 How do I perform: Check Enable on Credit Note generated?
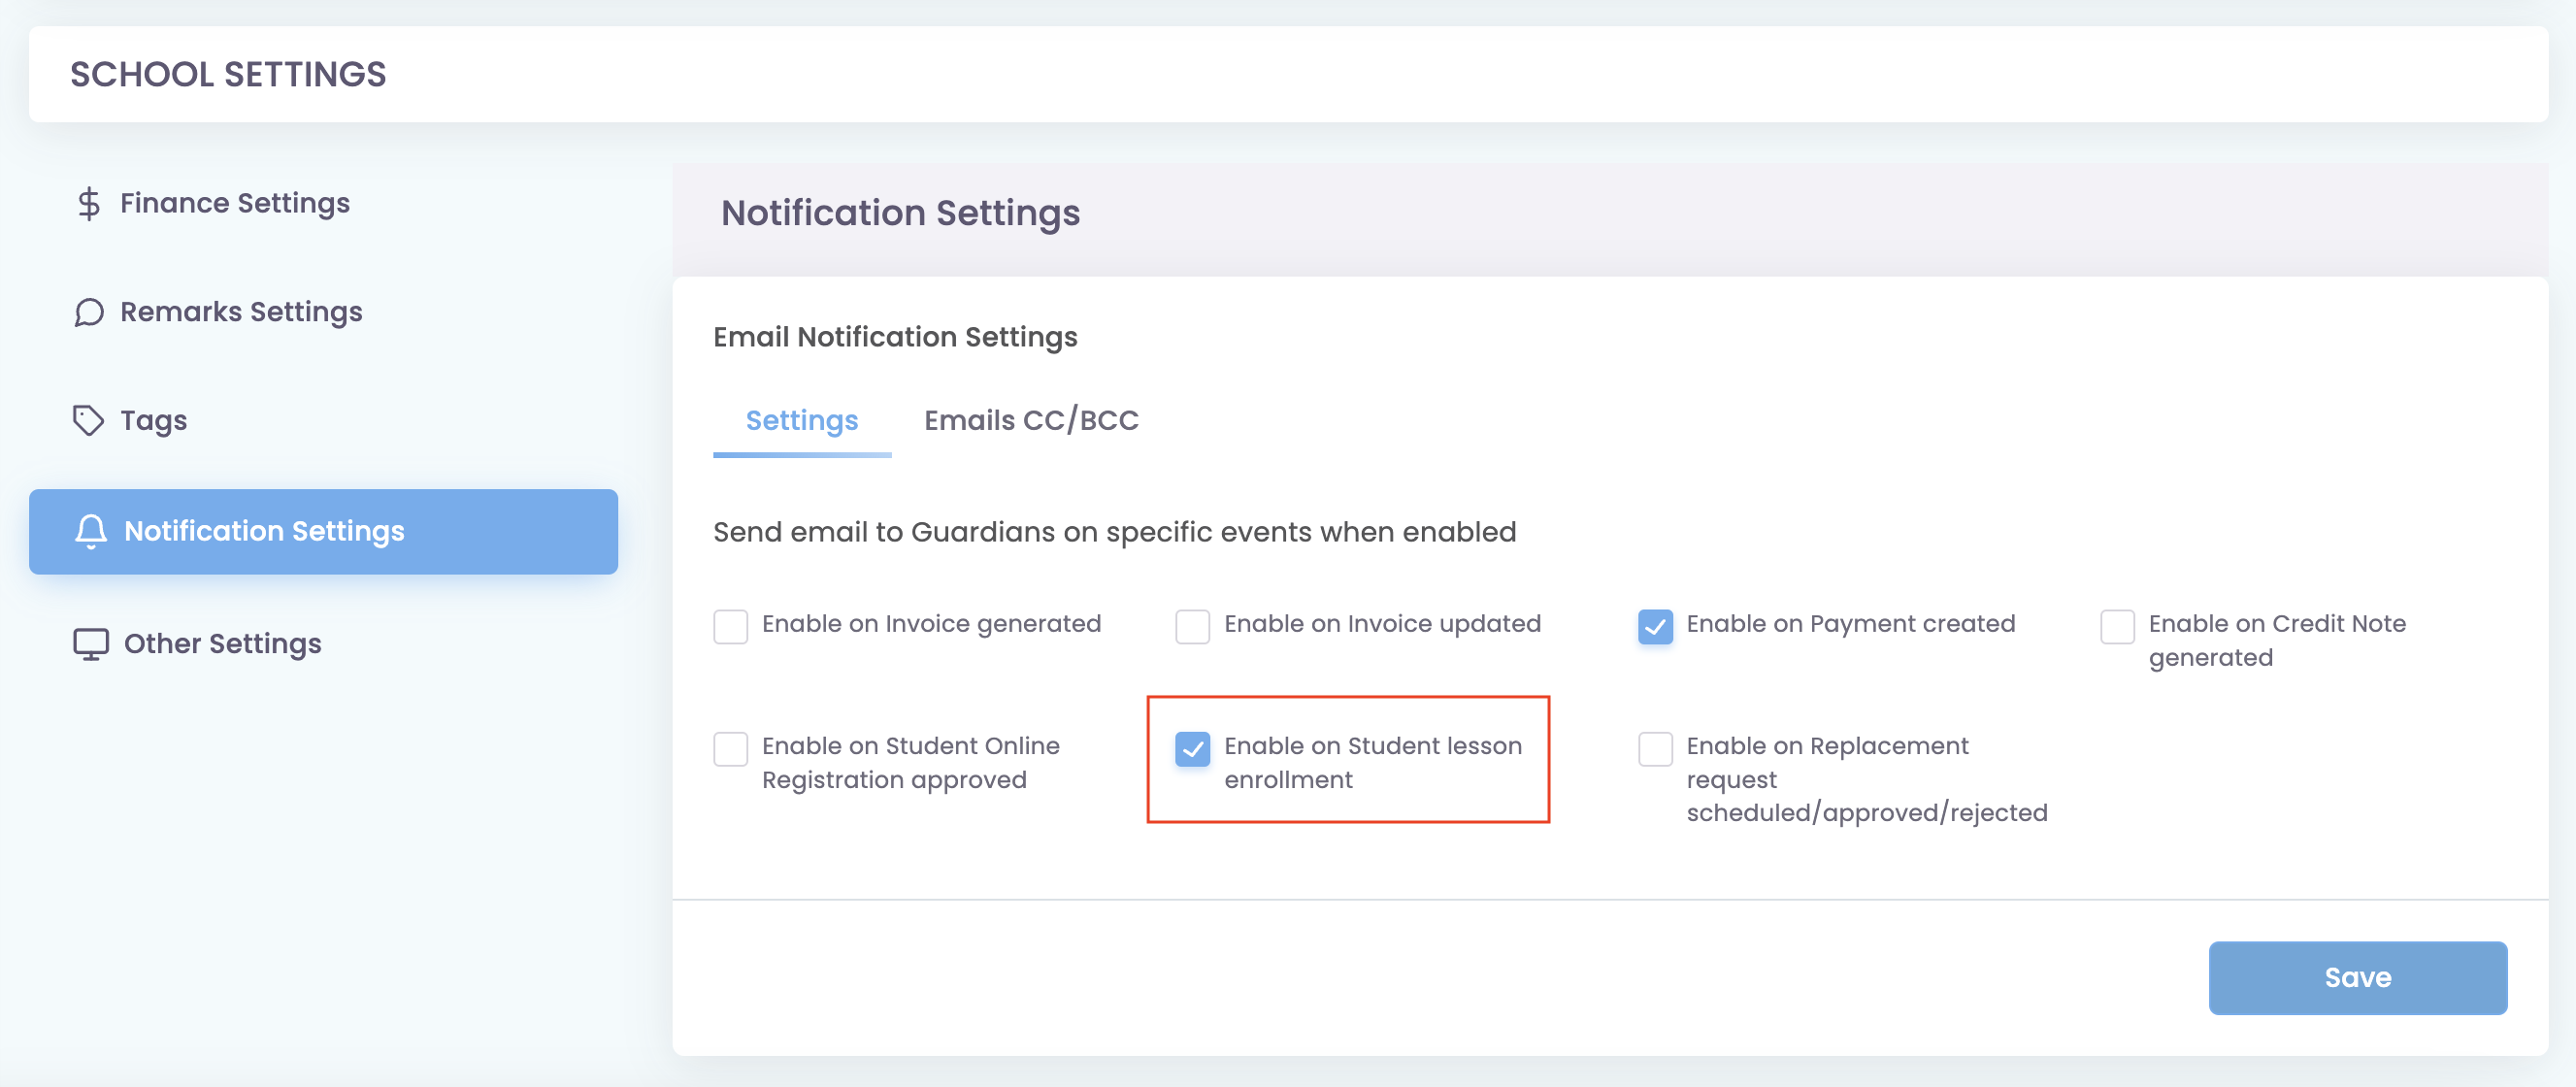coord(2117,627)
